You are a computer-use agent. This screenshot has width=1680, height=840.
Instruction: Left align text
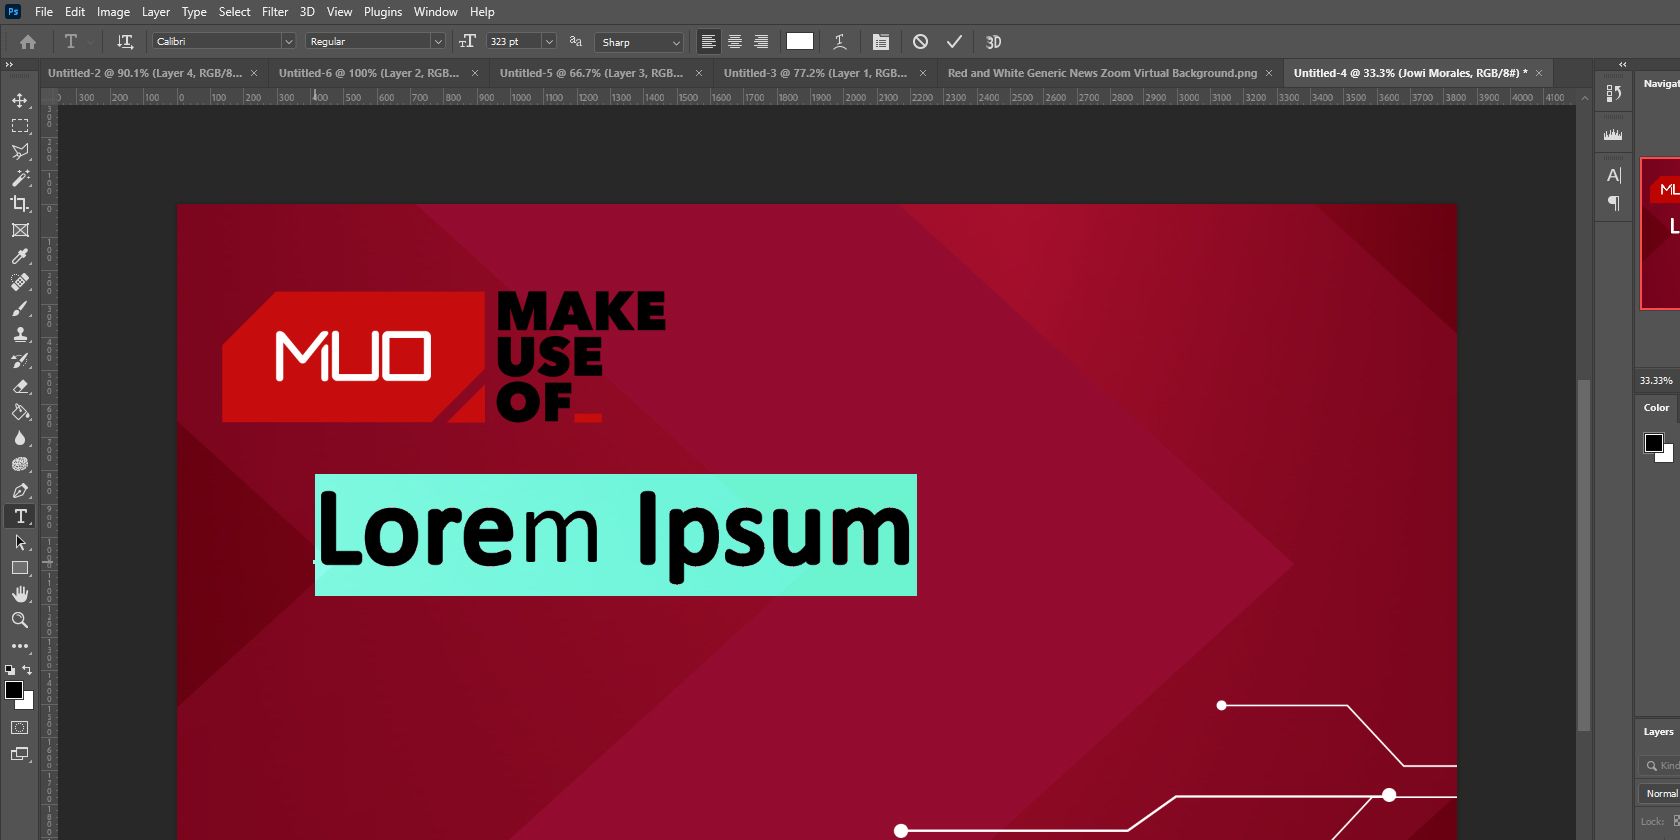click(x=708, y=42)
